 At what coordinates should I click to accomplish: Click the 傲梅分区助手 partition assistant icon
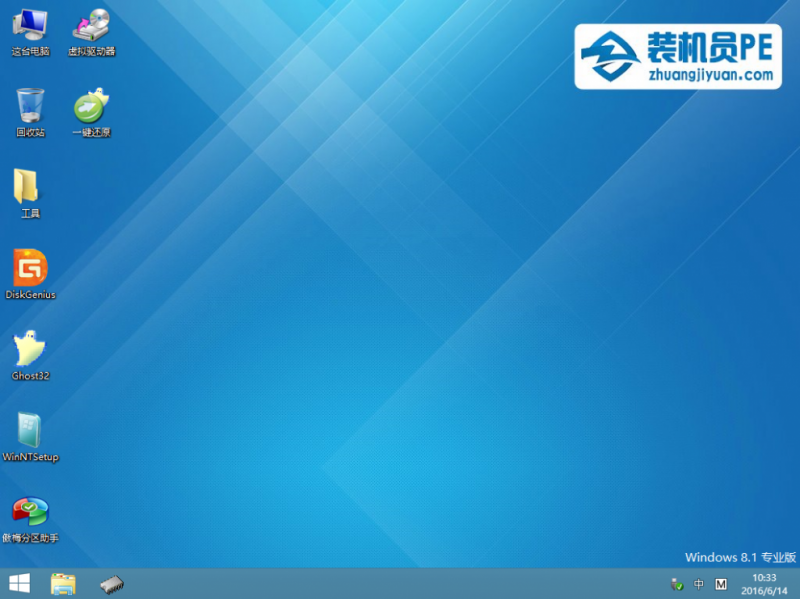(x=30, y=515)
